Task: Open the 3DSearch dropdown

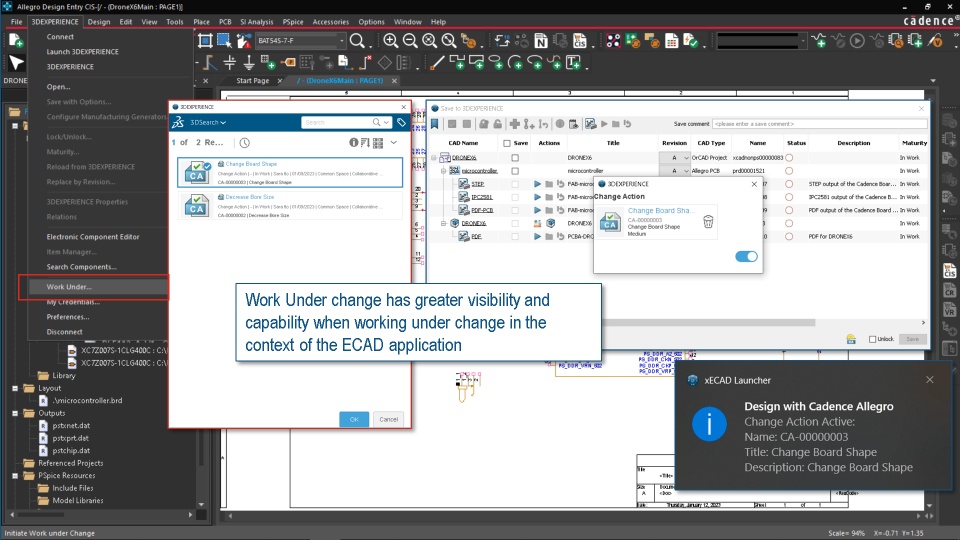Action: [208, 122]
